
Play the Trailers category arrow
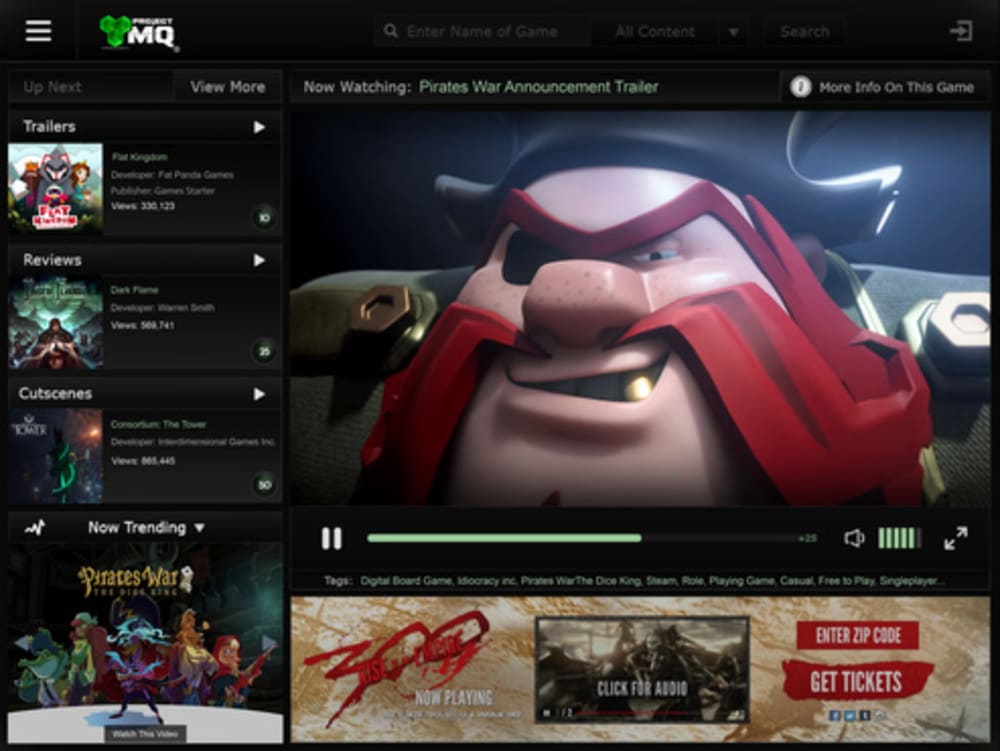pyautogui.click(x=259, y=127)
